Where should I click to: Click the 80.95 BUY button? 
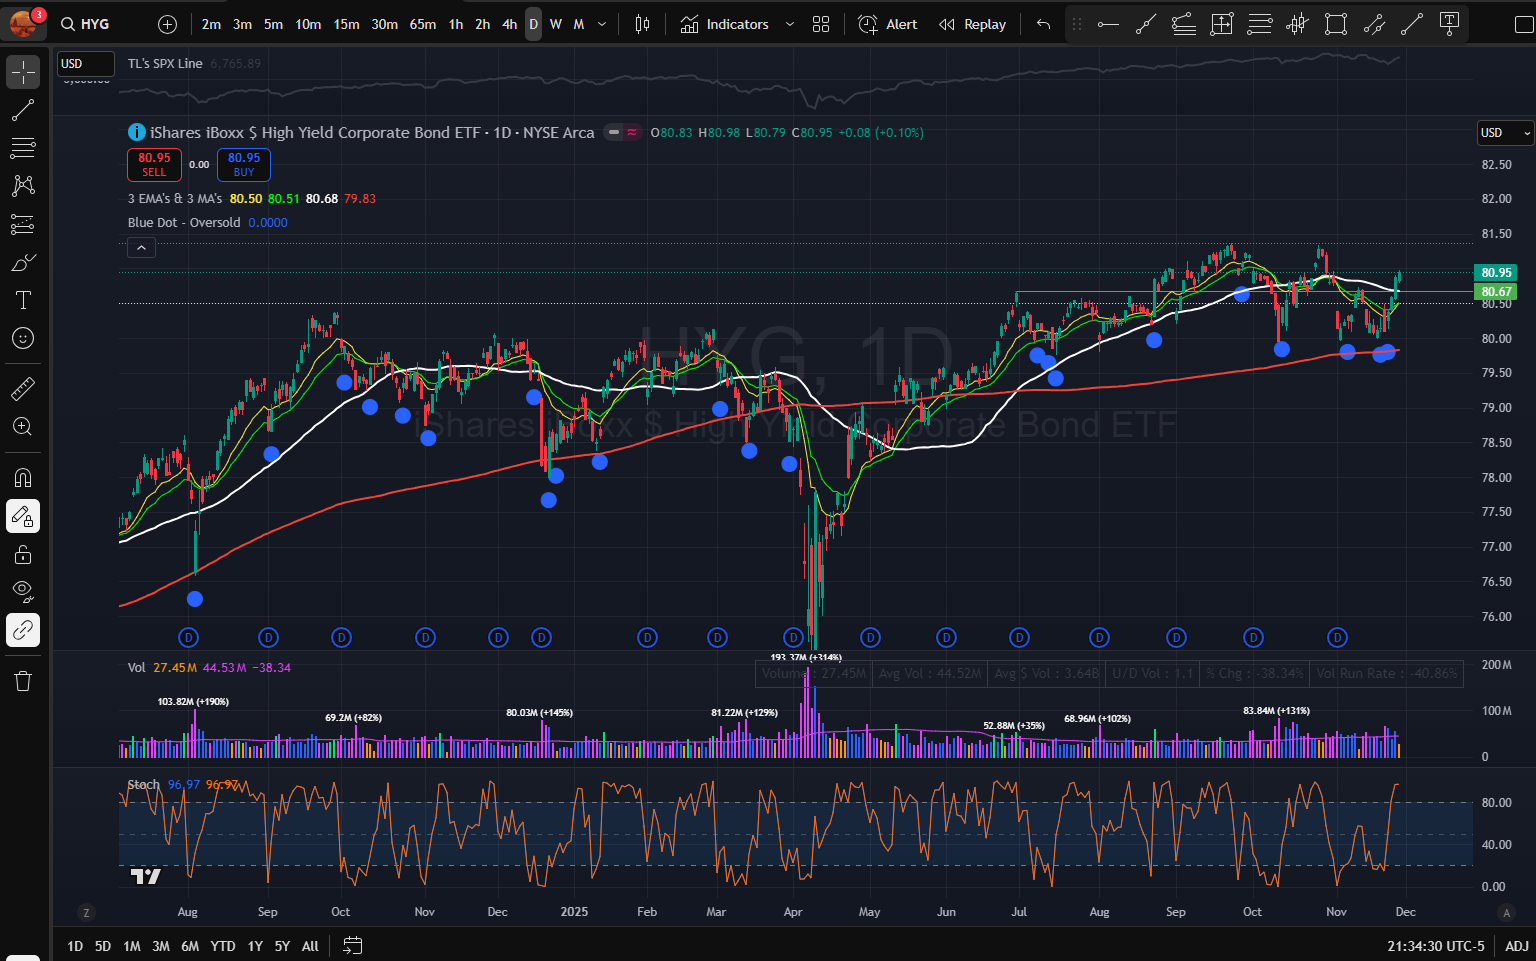pyautogui.click(x=244, y=164)
